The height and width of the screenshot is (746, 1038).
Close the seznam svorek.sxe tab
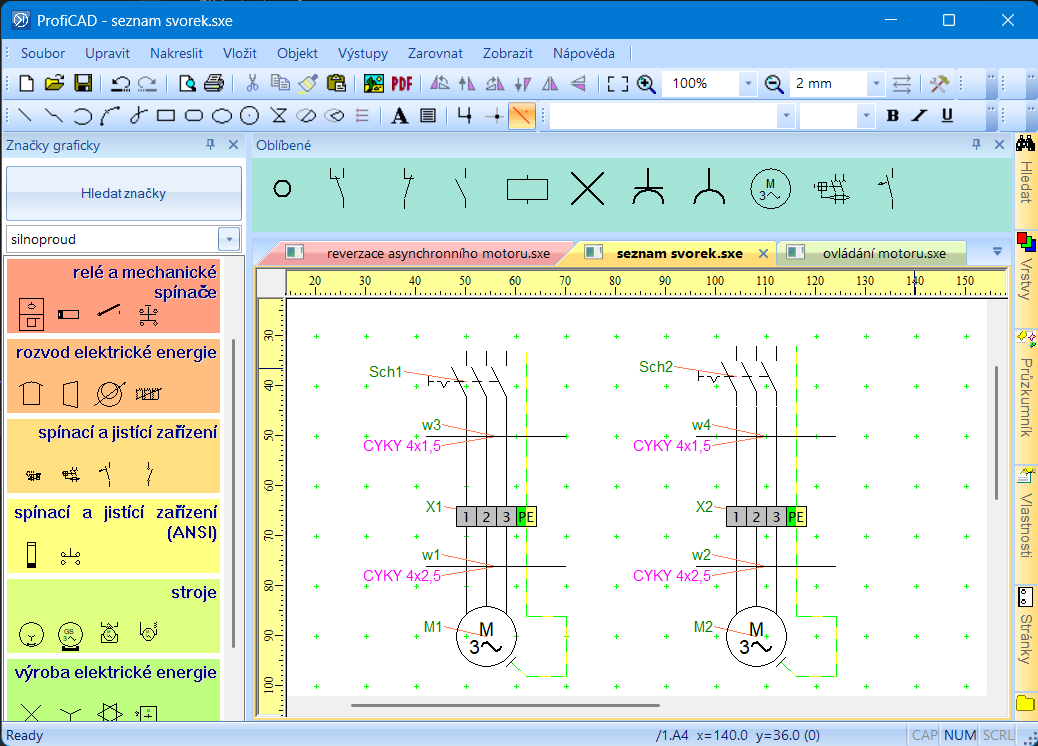click(763, 254)
